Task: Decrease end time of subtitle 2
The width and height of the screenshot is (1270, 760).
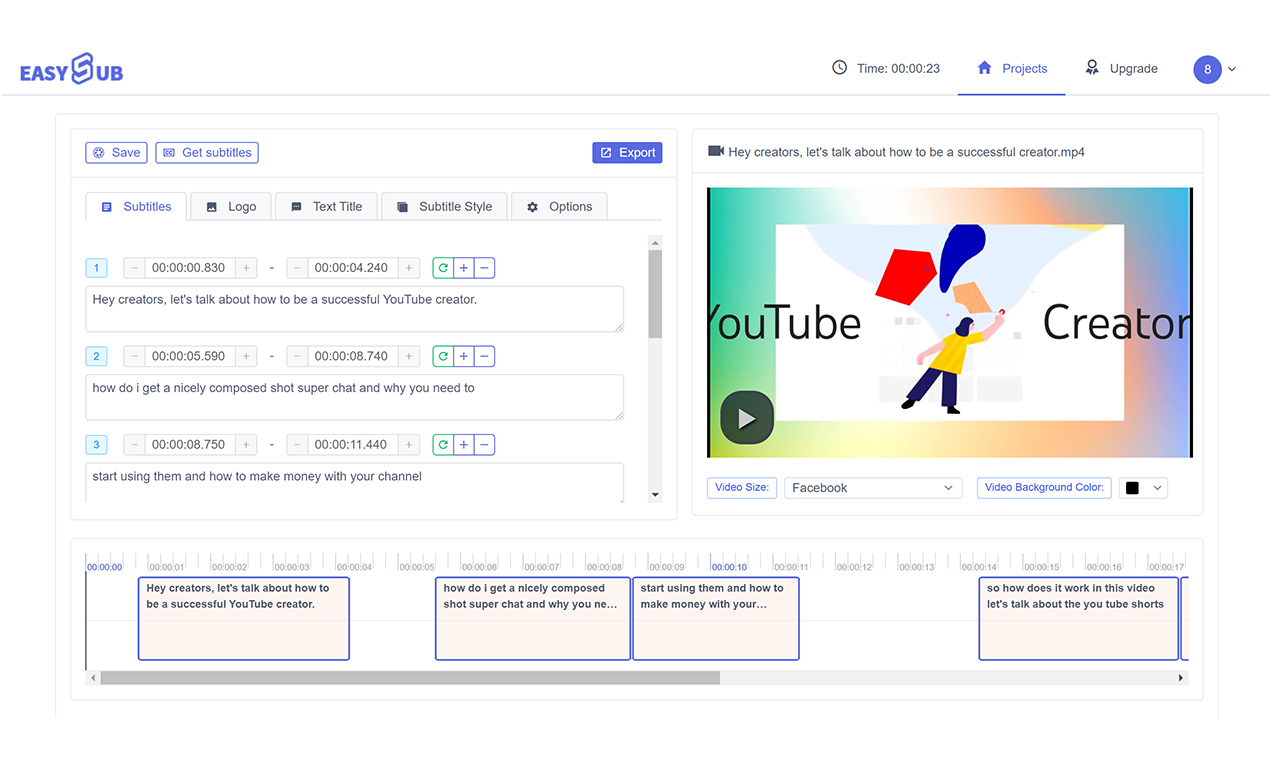Action: [x=297, y=356]
